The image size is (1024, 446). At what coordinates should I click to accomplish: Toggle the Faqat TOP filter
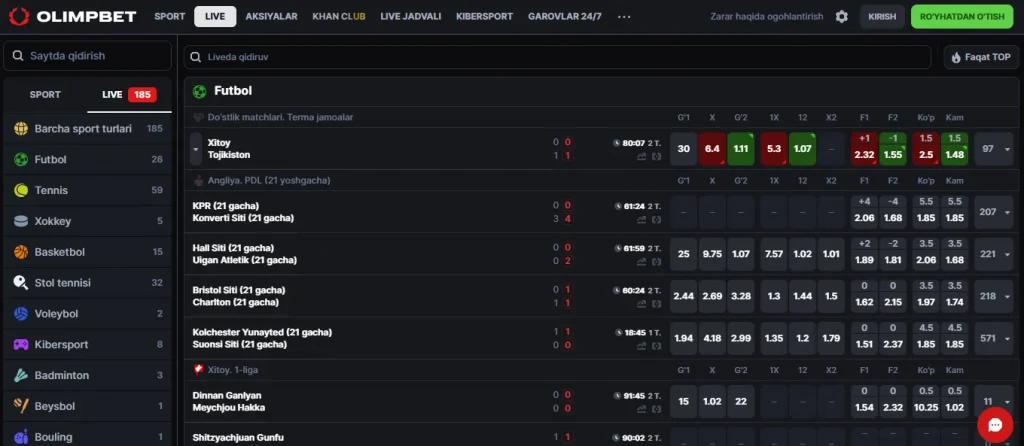pyautogui.click(x=982, y=57)
